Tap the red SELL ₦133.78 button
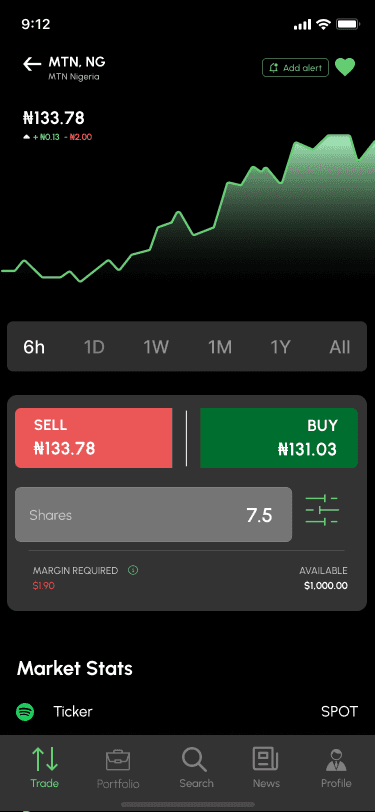Viewport: 375px width, 812px height. 93,438
